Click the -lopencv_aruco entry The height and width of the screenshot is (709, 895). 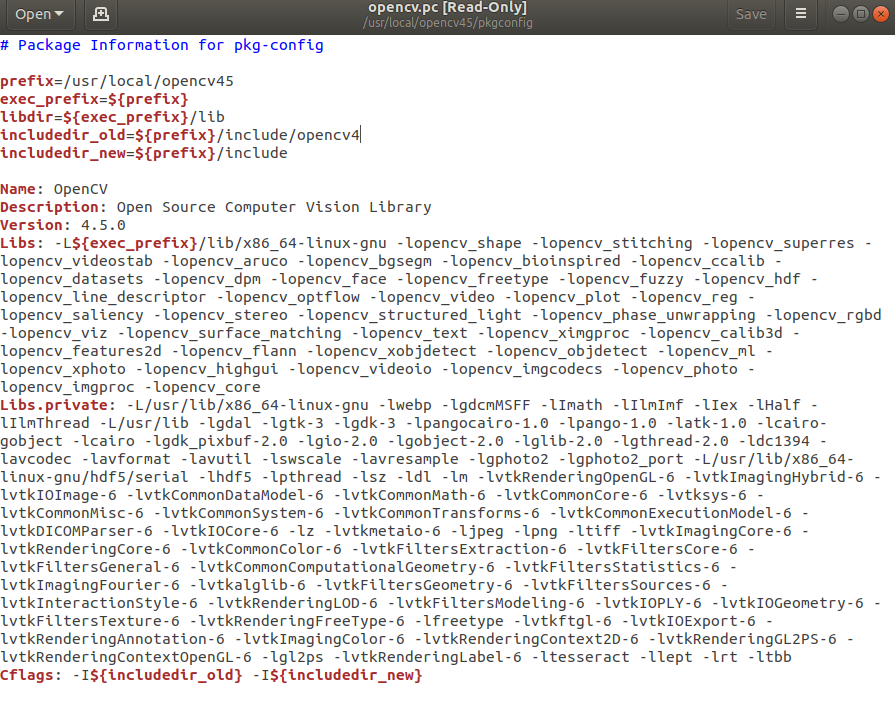tap(225, 261)
